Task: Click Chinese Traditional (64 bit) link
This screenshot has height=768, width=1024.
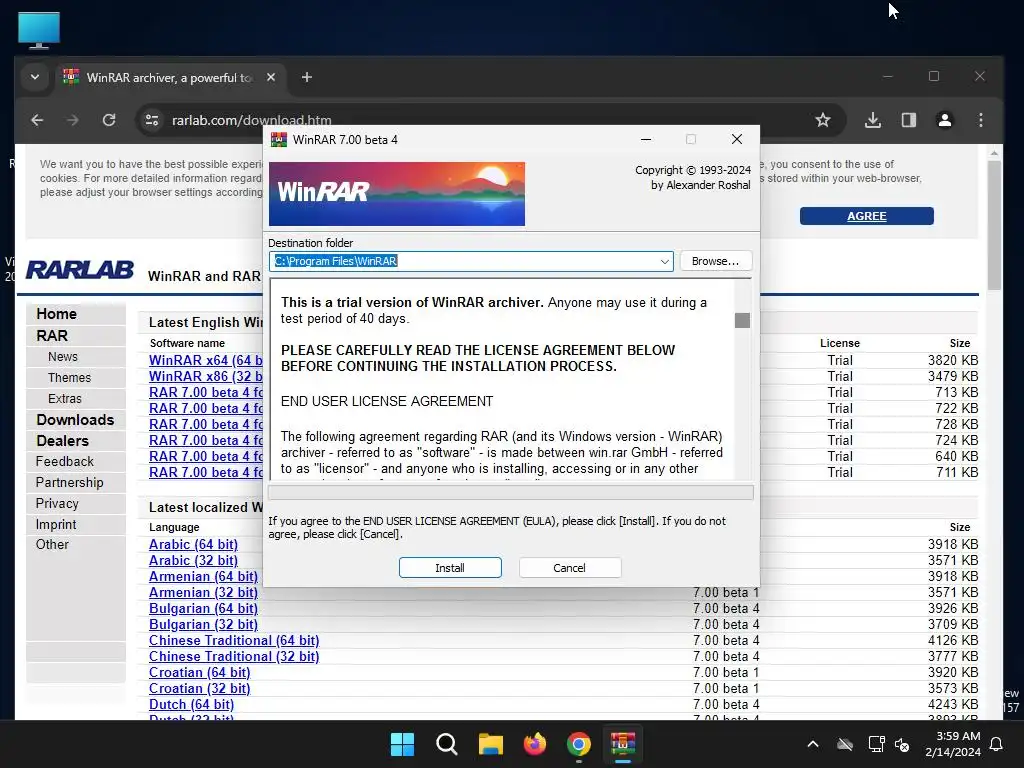Action: pos(234,641)
